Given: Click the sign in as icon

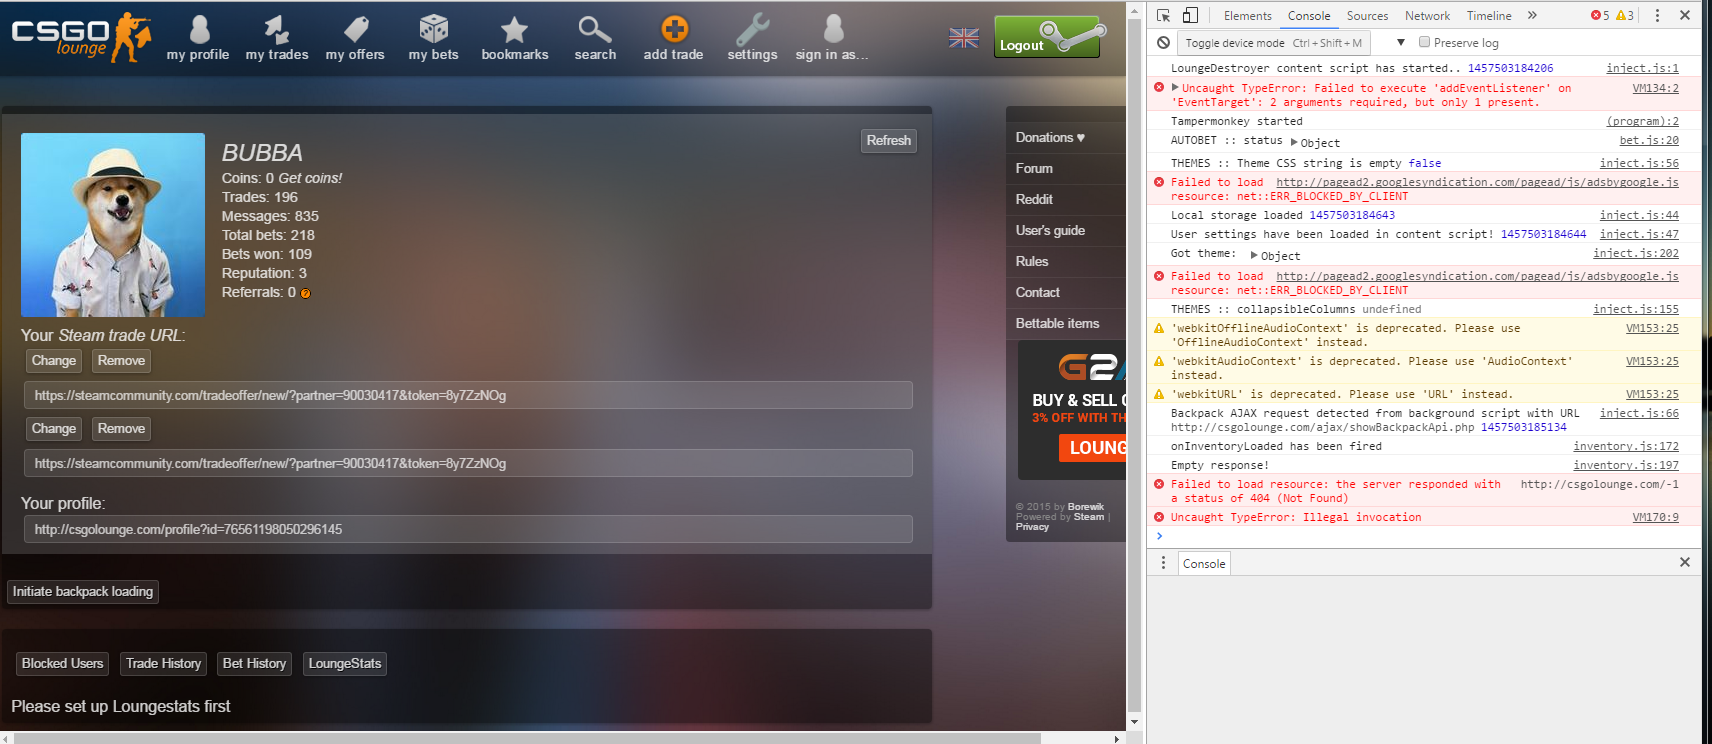Looking at the screenshot, I should [x=833, y=28].
